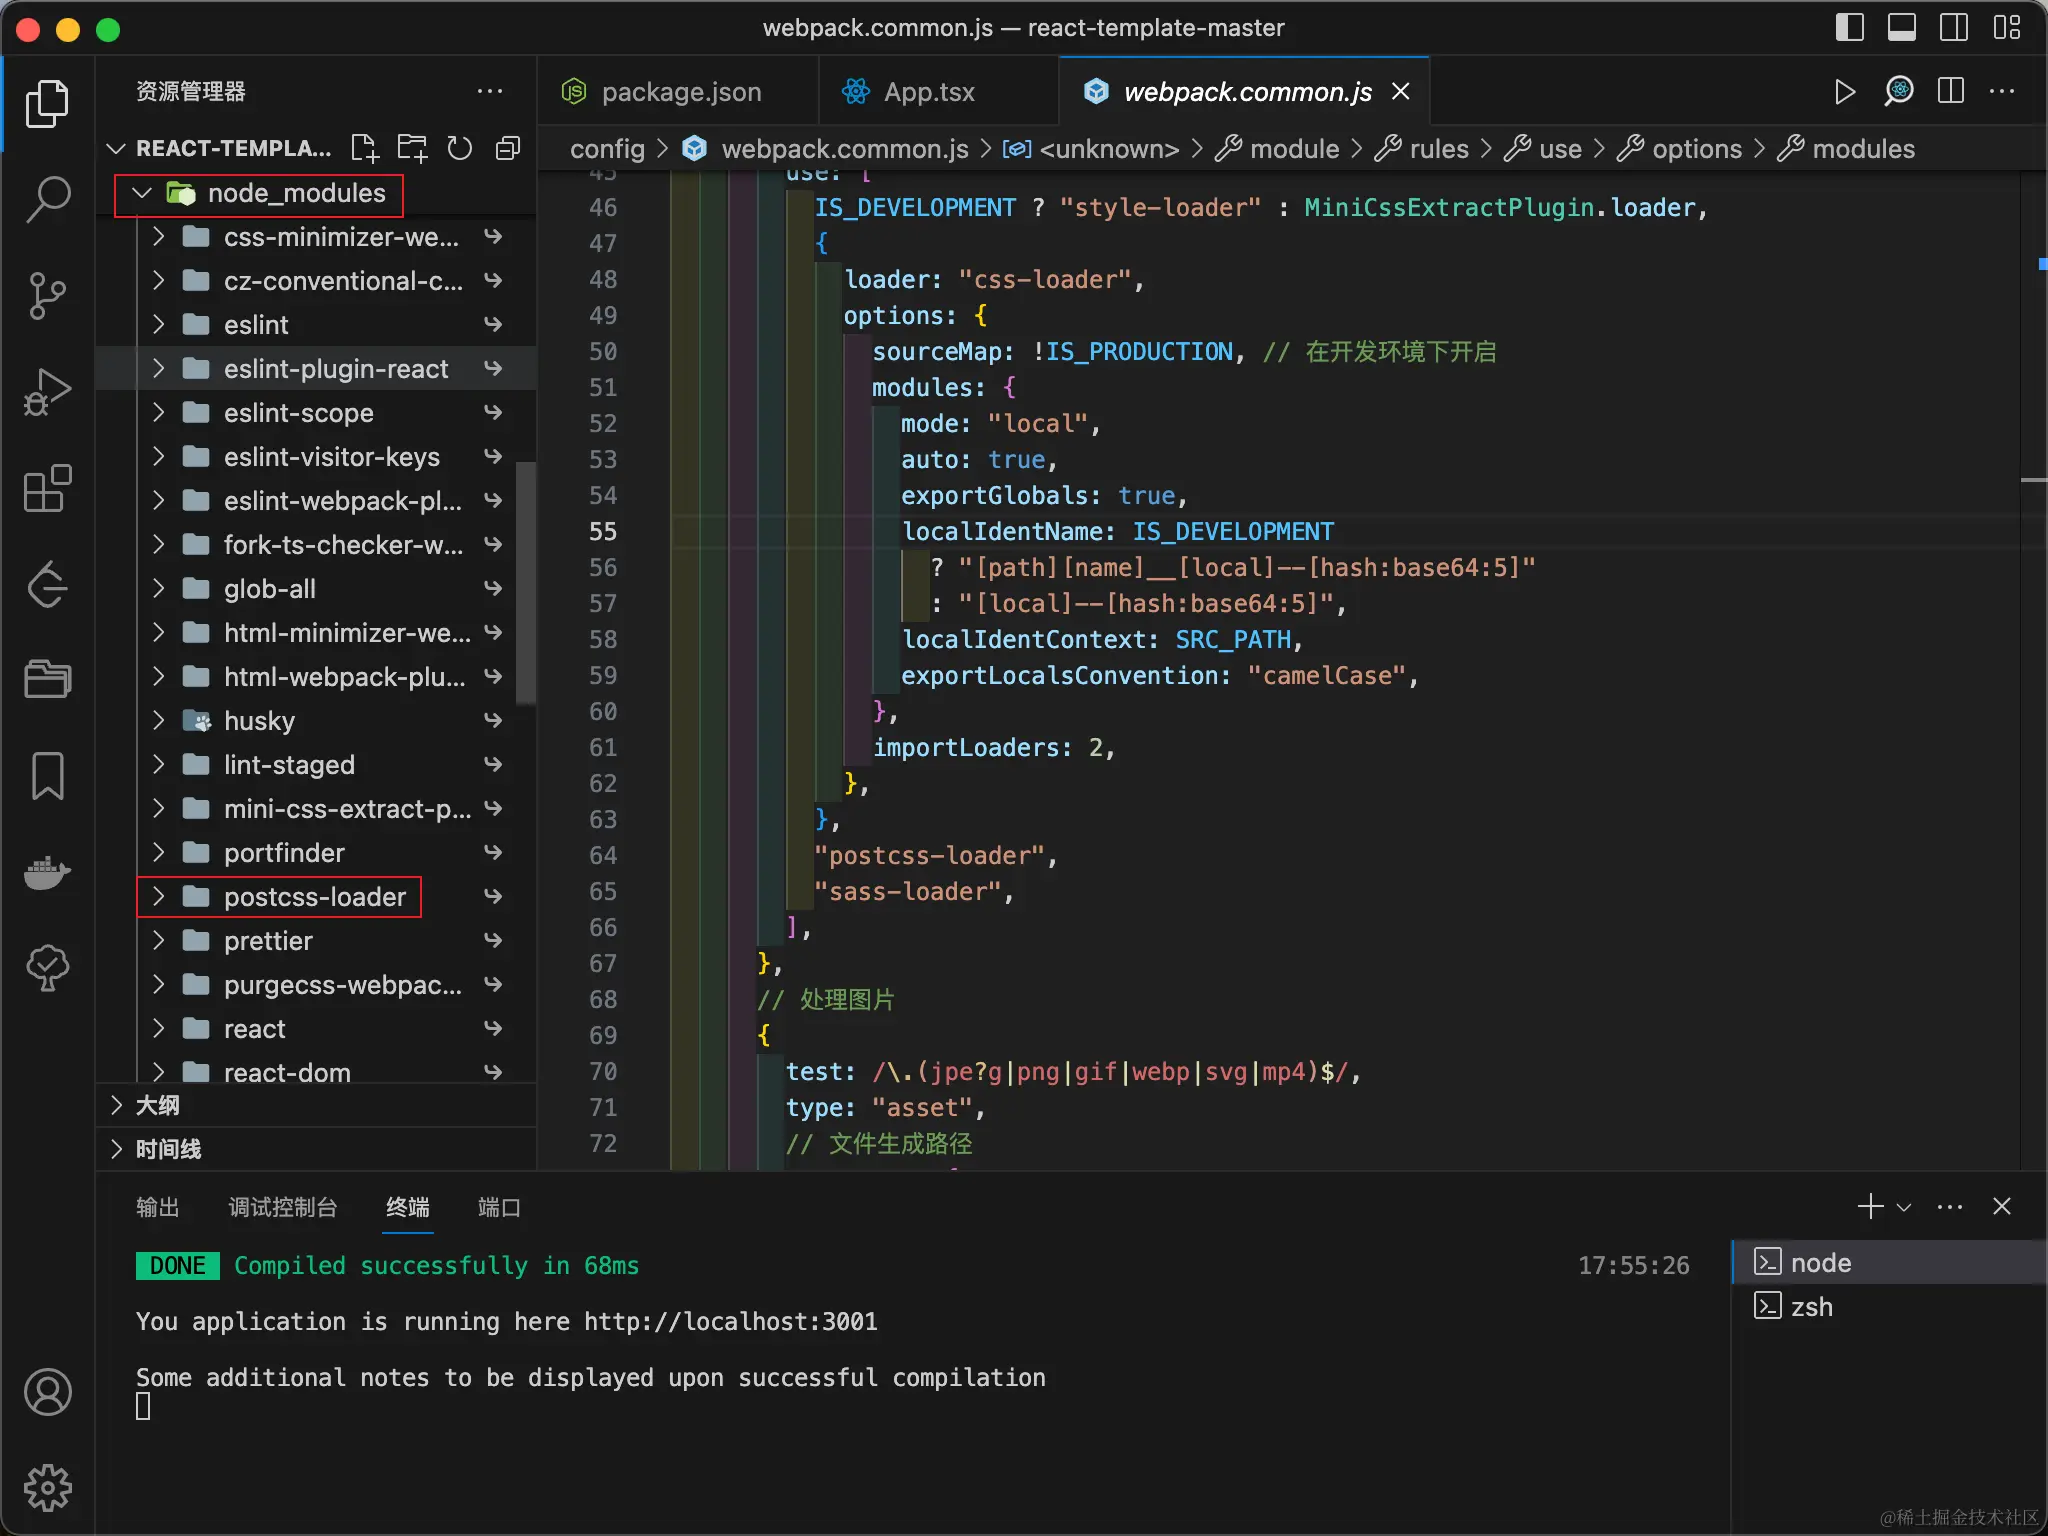Click the New File icon in explorer

coord(365,149)
